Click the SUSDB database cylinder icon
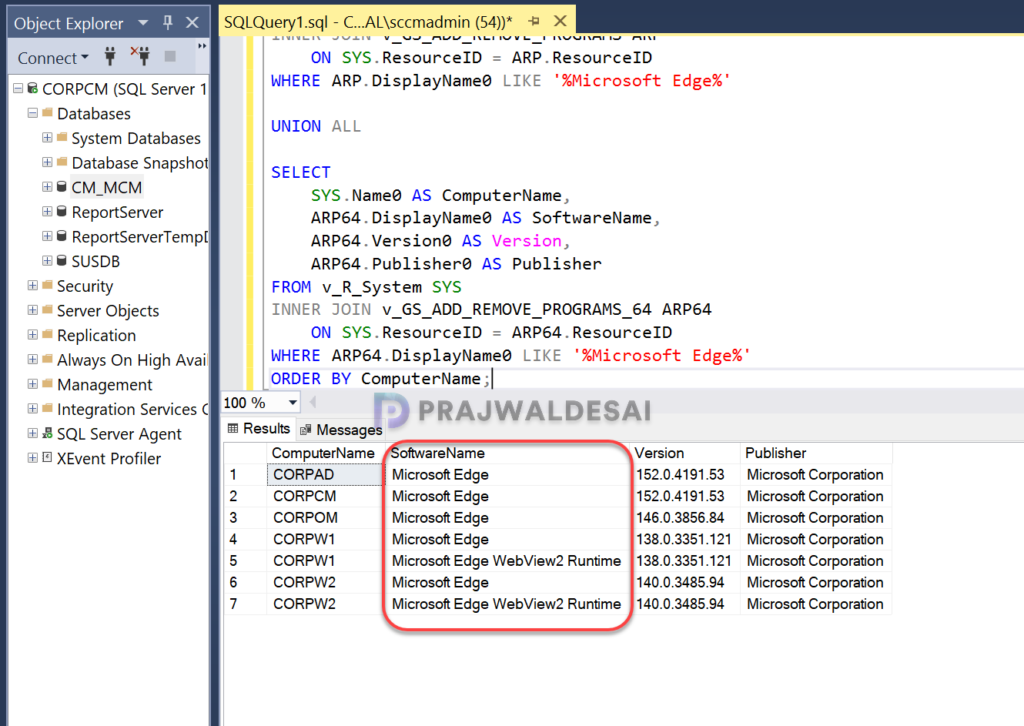Screen dimensions: 1024x726 [x=61, y=260]
